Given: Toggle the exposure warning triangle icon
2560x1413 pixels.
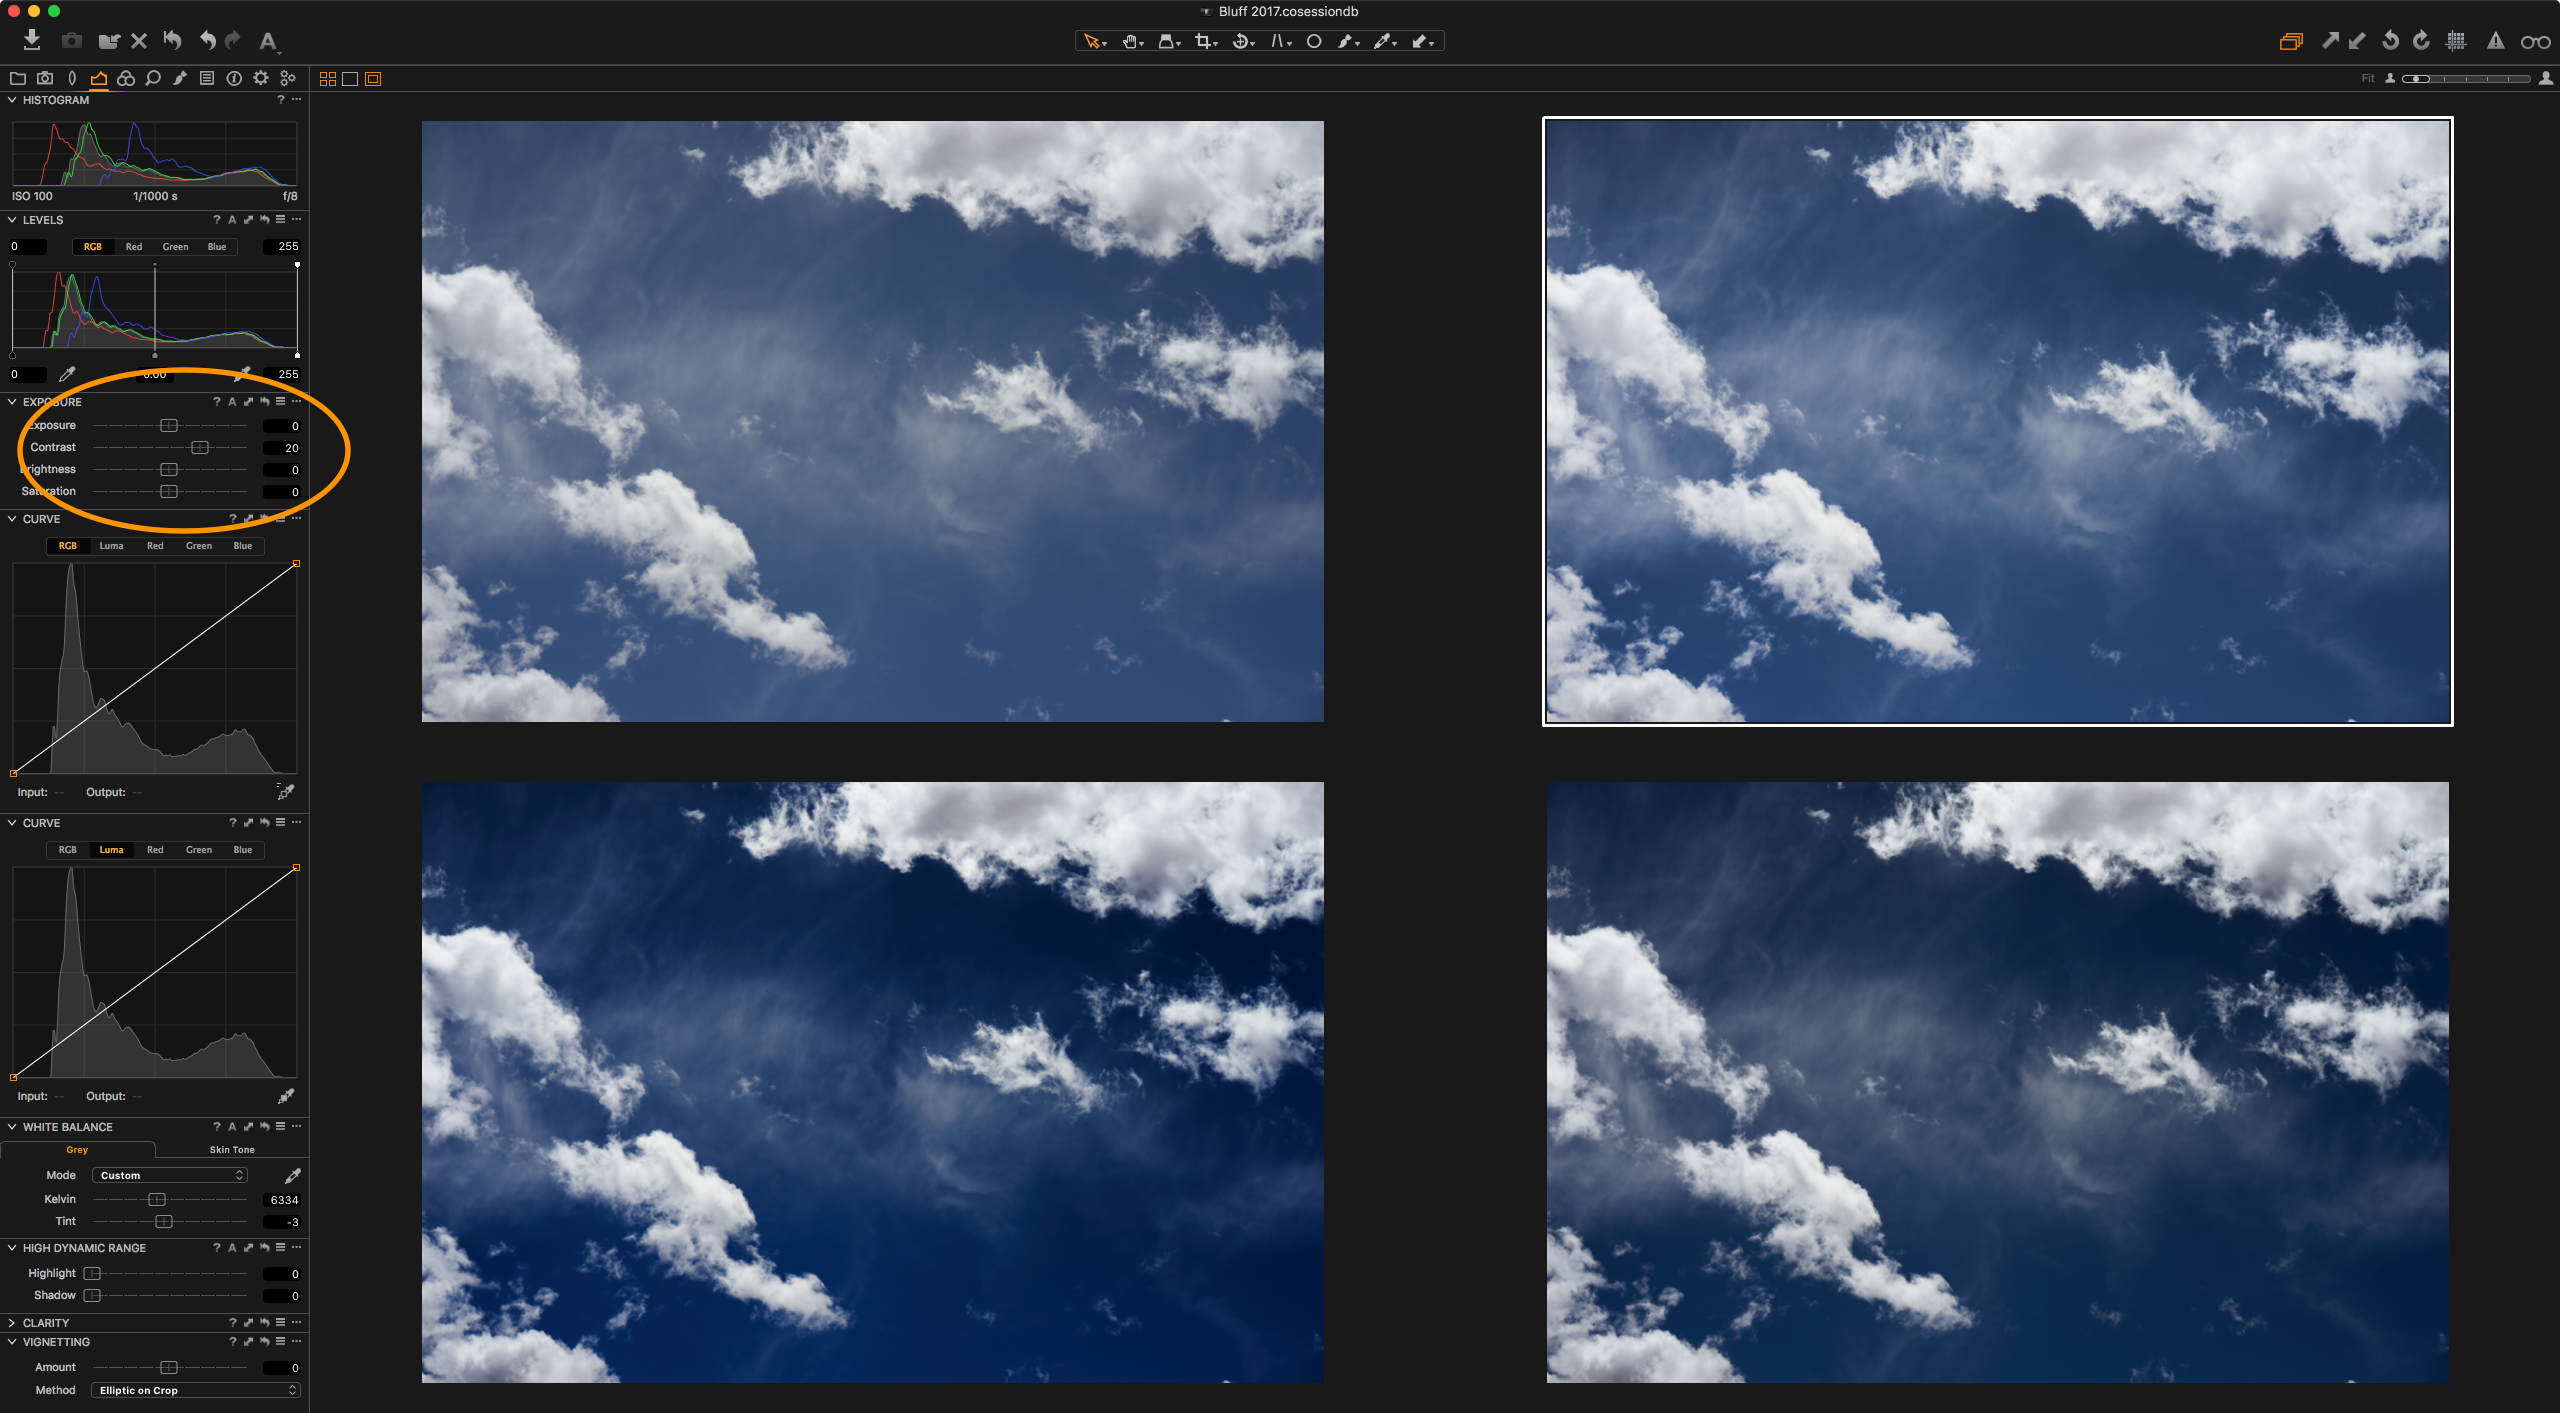Looking at the screenshot, I should tap(2495, 41).
